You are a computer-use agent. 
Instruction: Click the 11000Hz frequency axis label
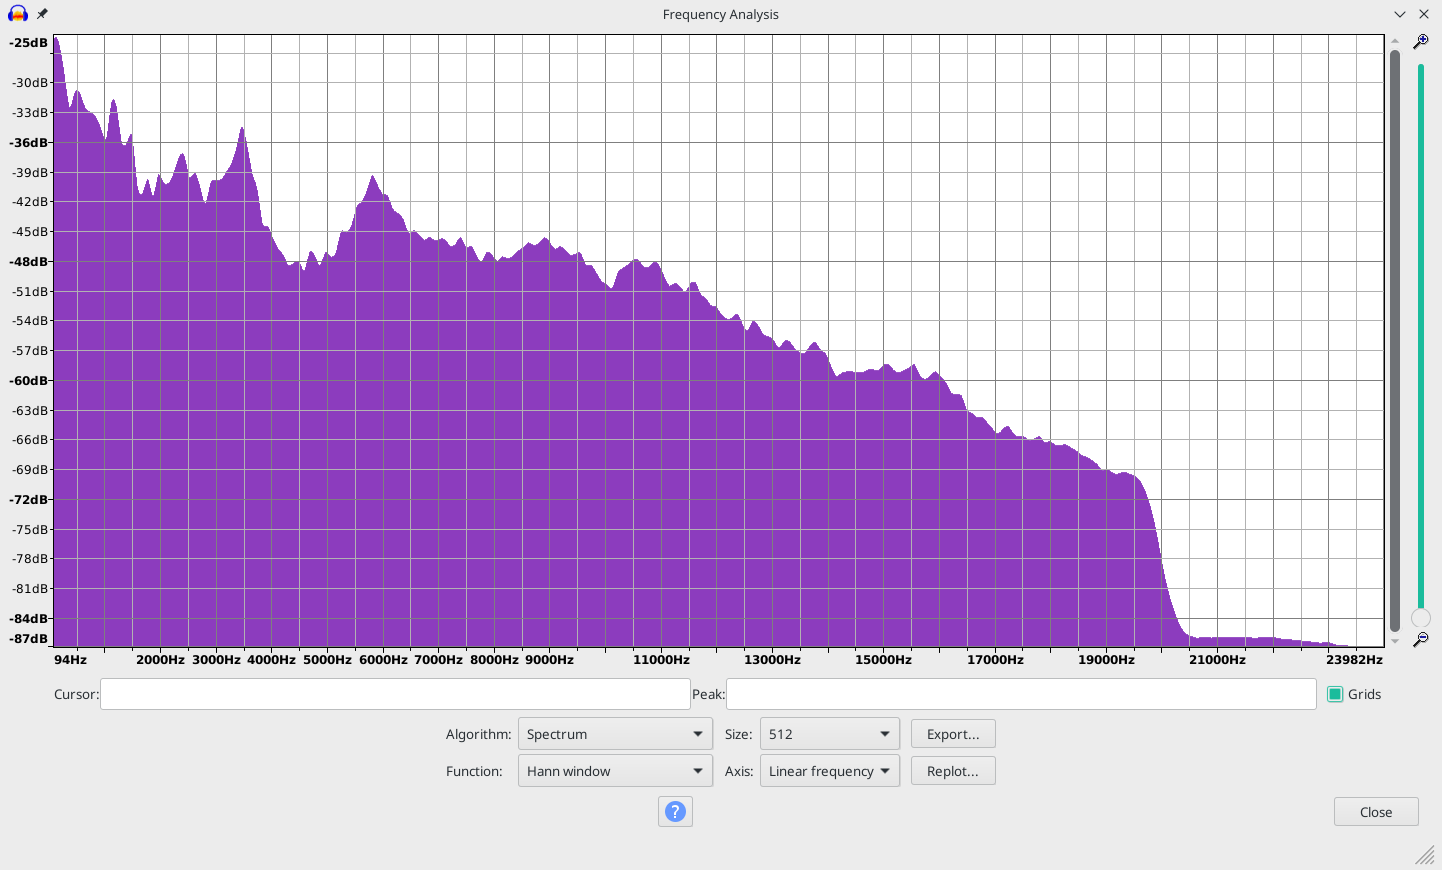[x=661, y=659]
